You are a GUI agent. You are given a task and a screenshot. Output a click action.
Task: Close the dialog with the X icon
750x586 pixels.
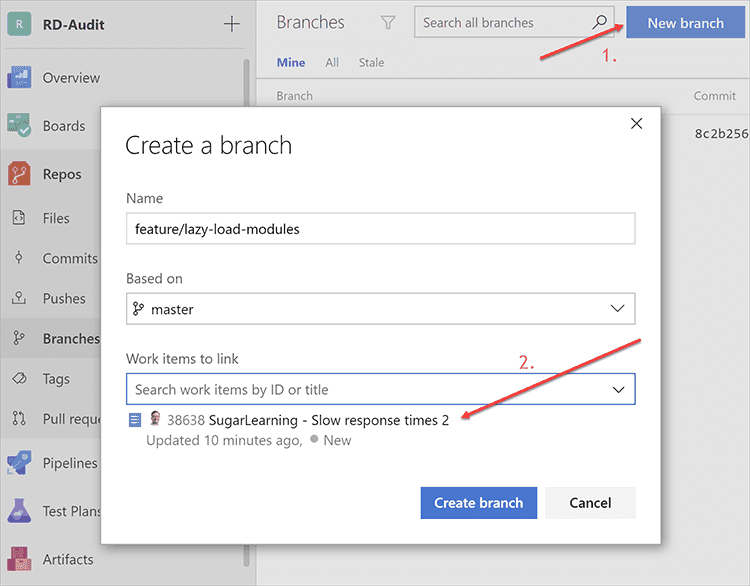(x=636, y=124)
